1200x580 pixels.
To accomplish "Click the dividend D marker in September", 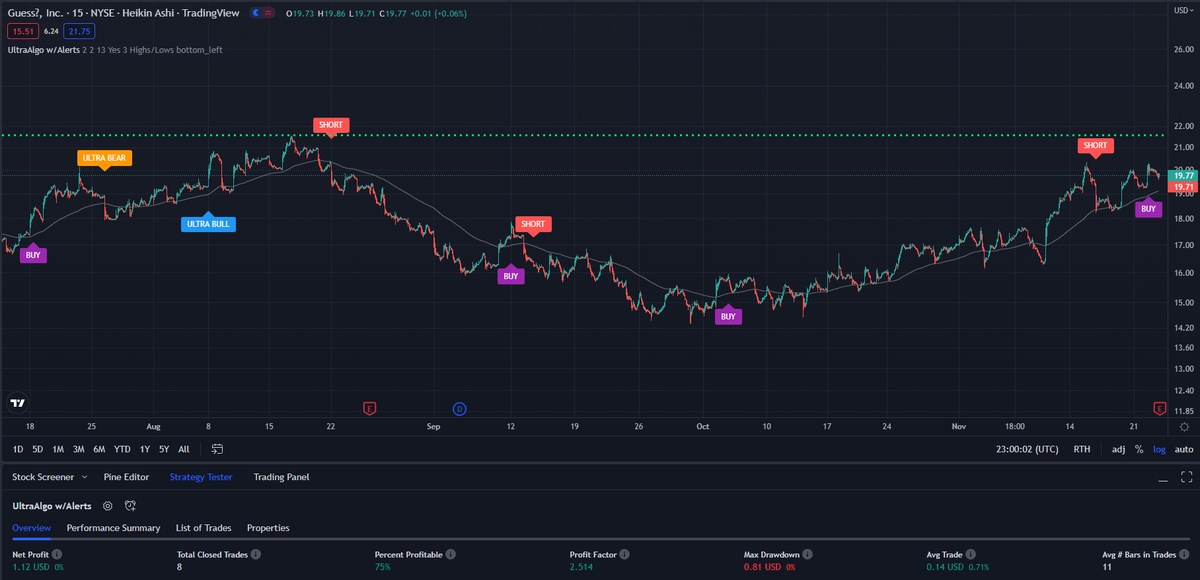I will (459, 408).
